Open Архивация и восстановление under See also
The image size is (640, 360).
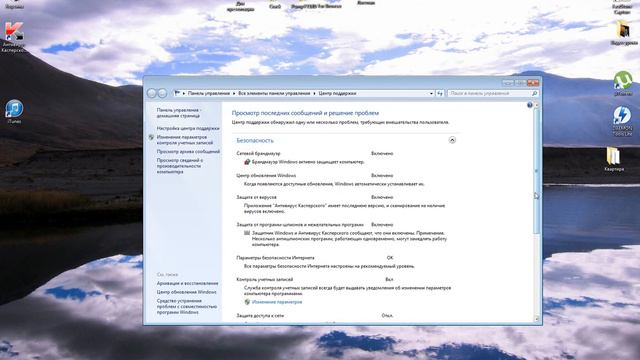tap(187, 283)
